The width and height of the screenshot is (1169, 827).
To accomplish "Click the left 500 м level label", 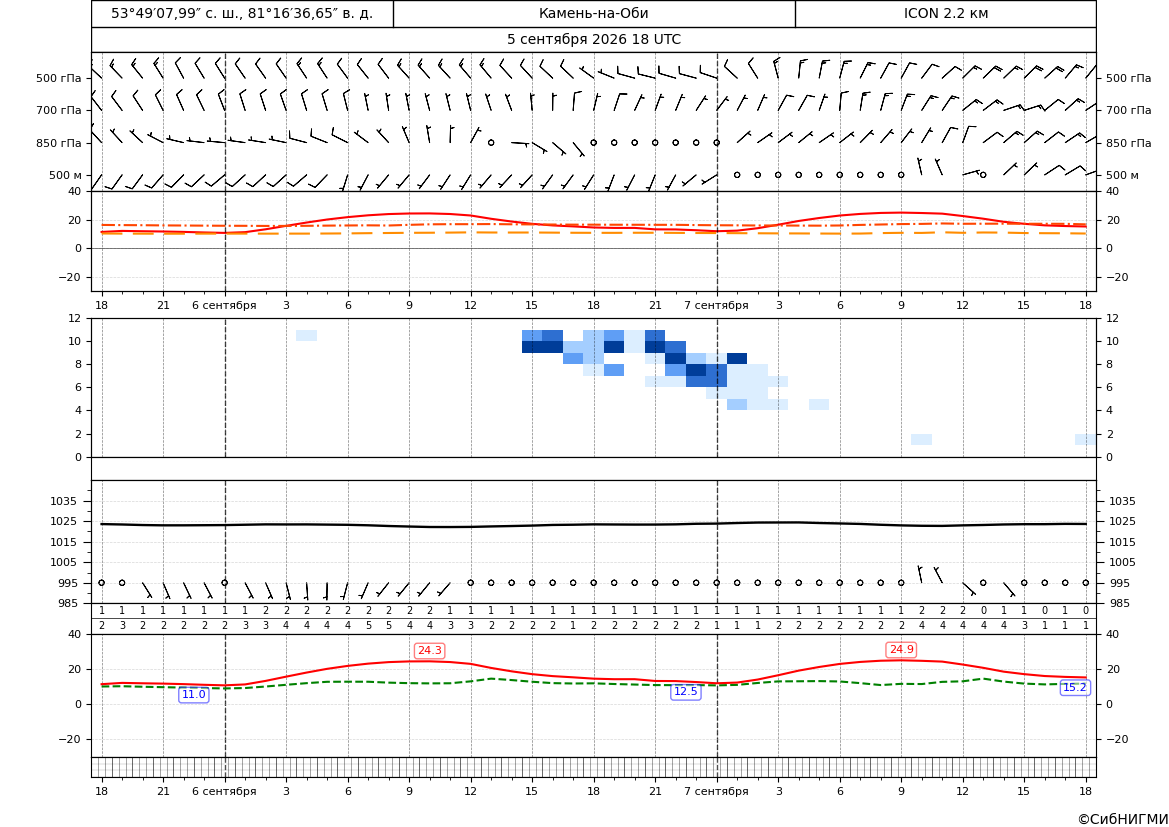I will click(66, 175).
